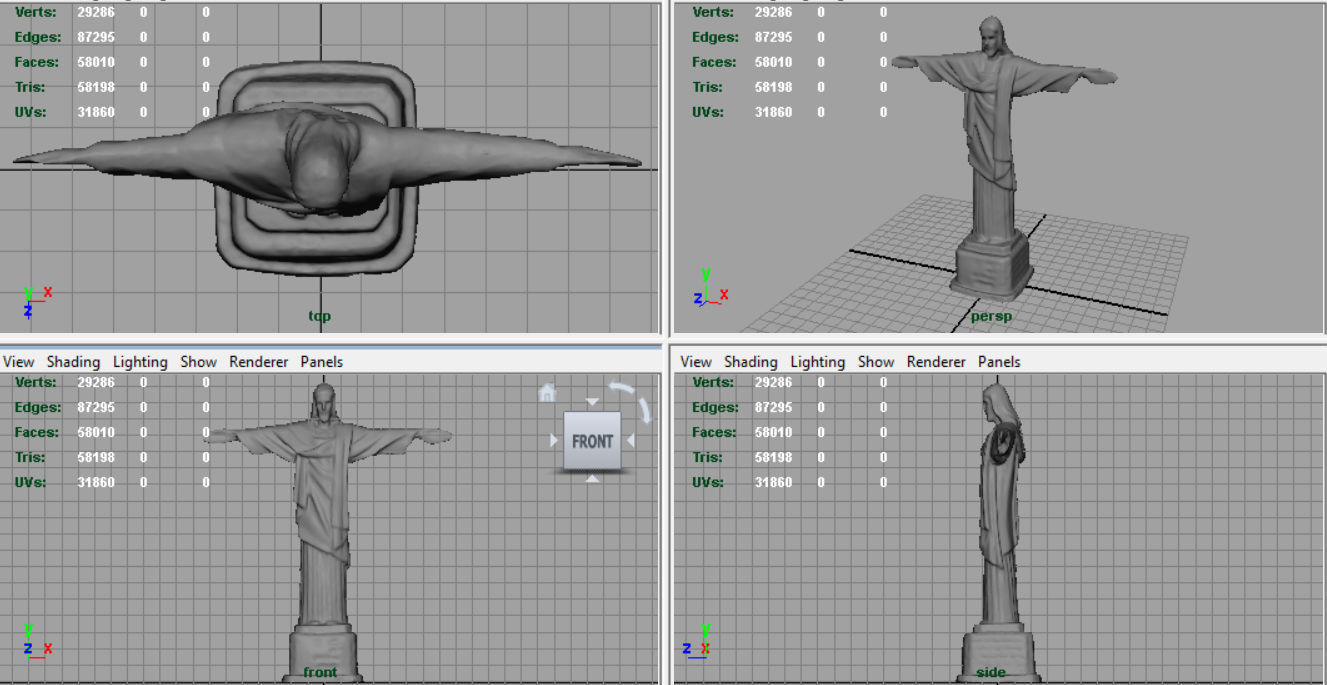1327x685 pixels.
Task: Open View menu in side viewport panel
Action: point(695,362)
